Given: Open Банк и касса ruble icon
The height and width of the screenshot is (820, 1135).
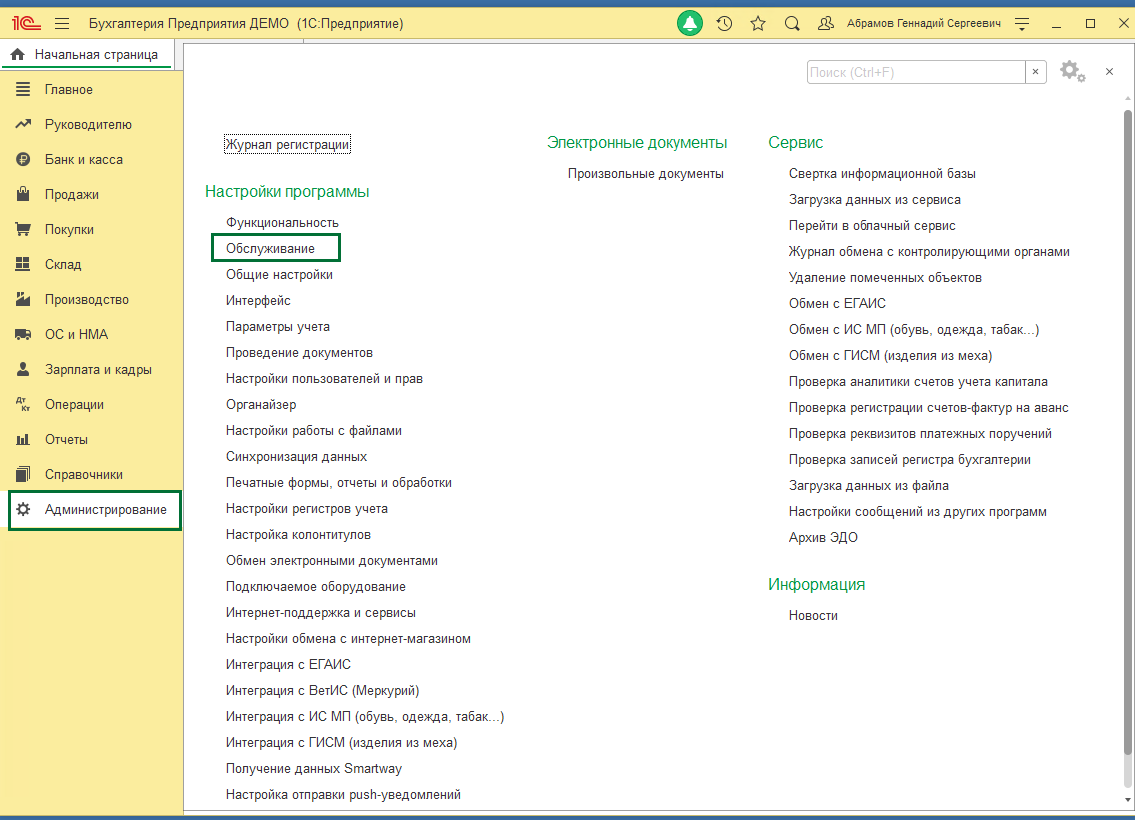Looking at the screenshot, I should (23, 159).
